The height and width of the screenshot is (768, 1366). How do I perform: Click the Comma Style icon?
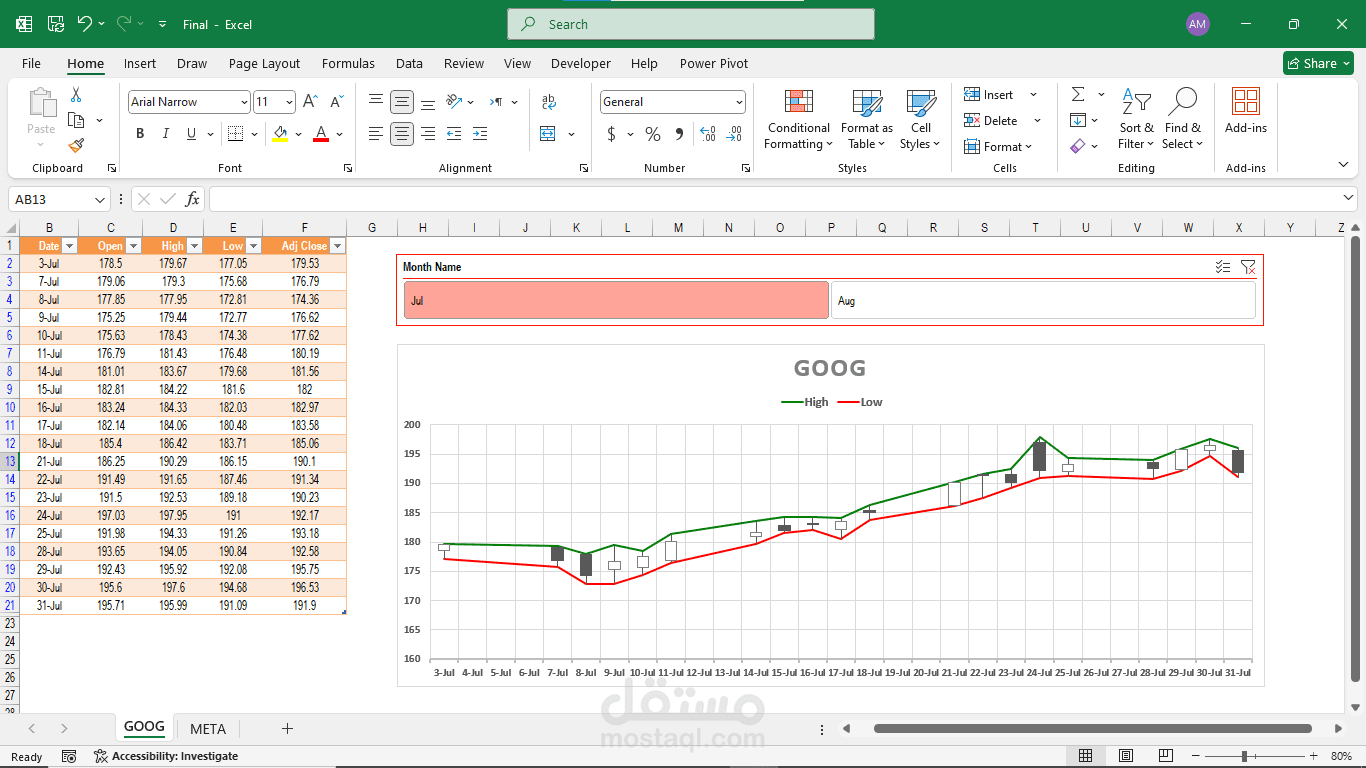tap(679, 134)
